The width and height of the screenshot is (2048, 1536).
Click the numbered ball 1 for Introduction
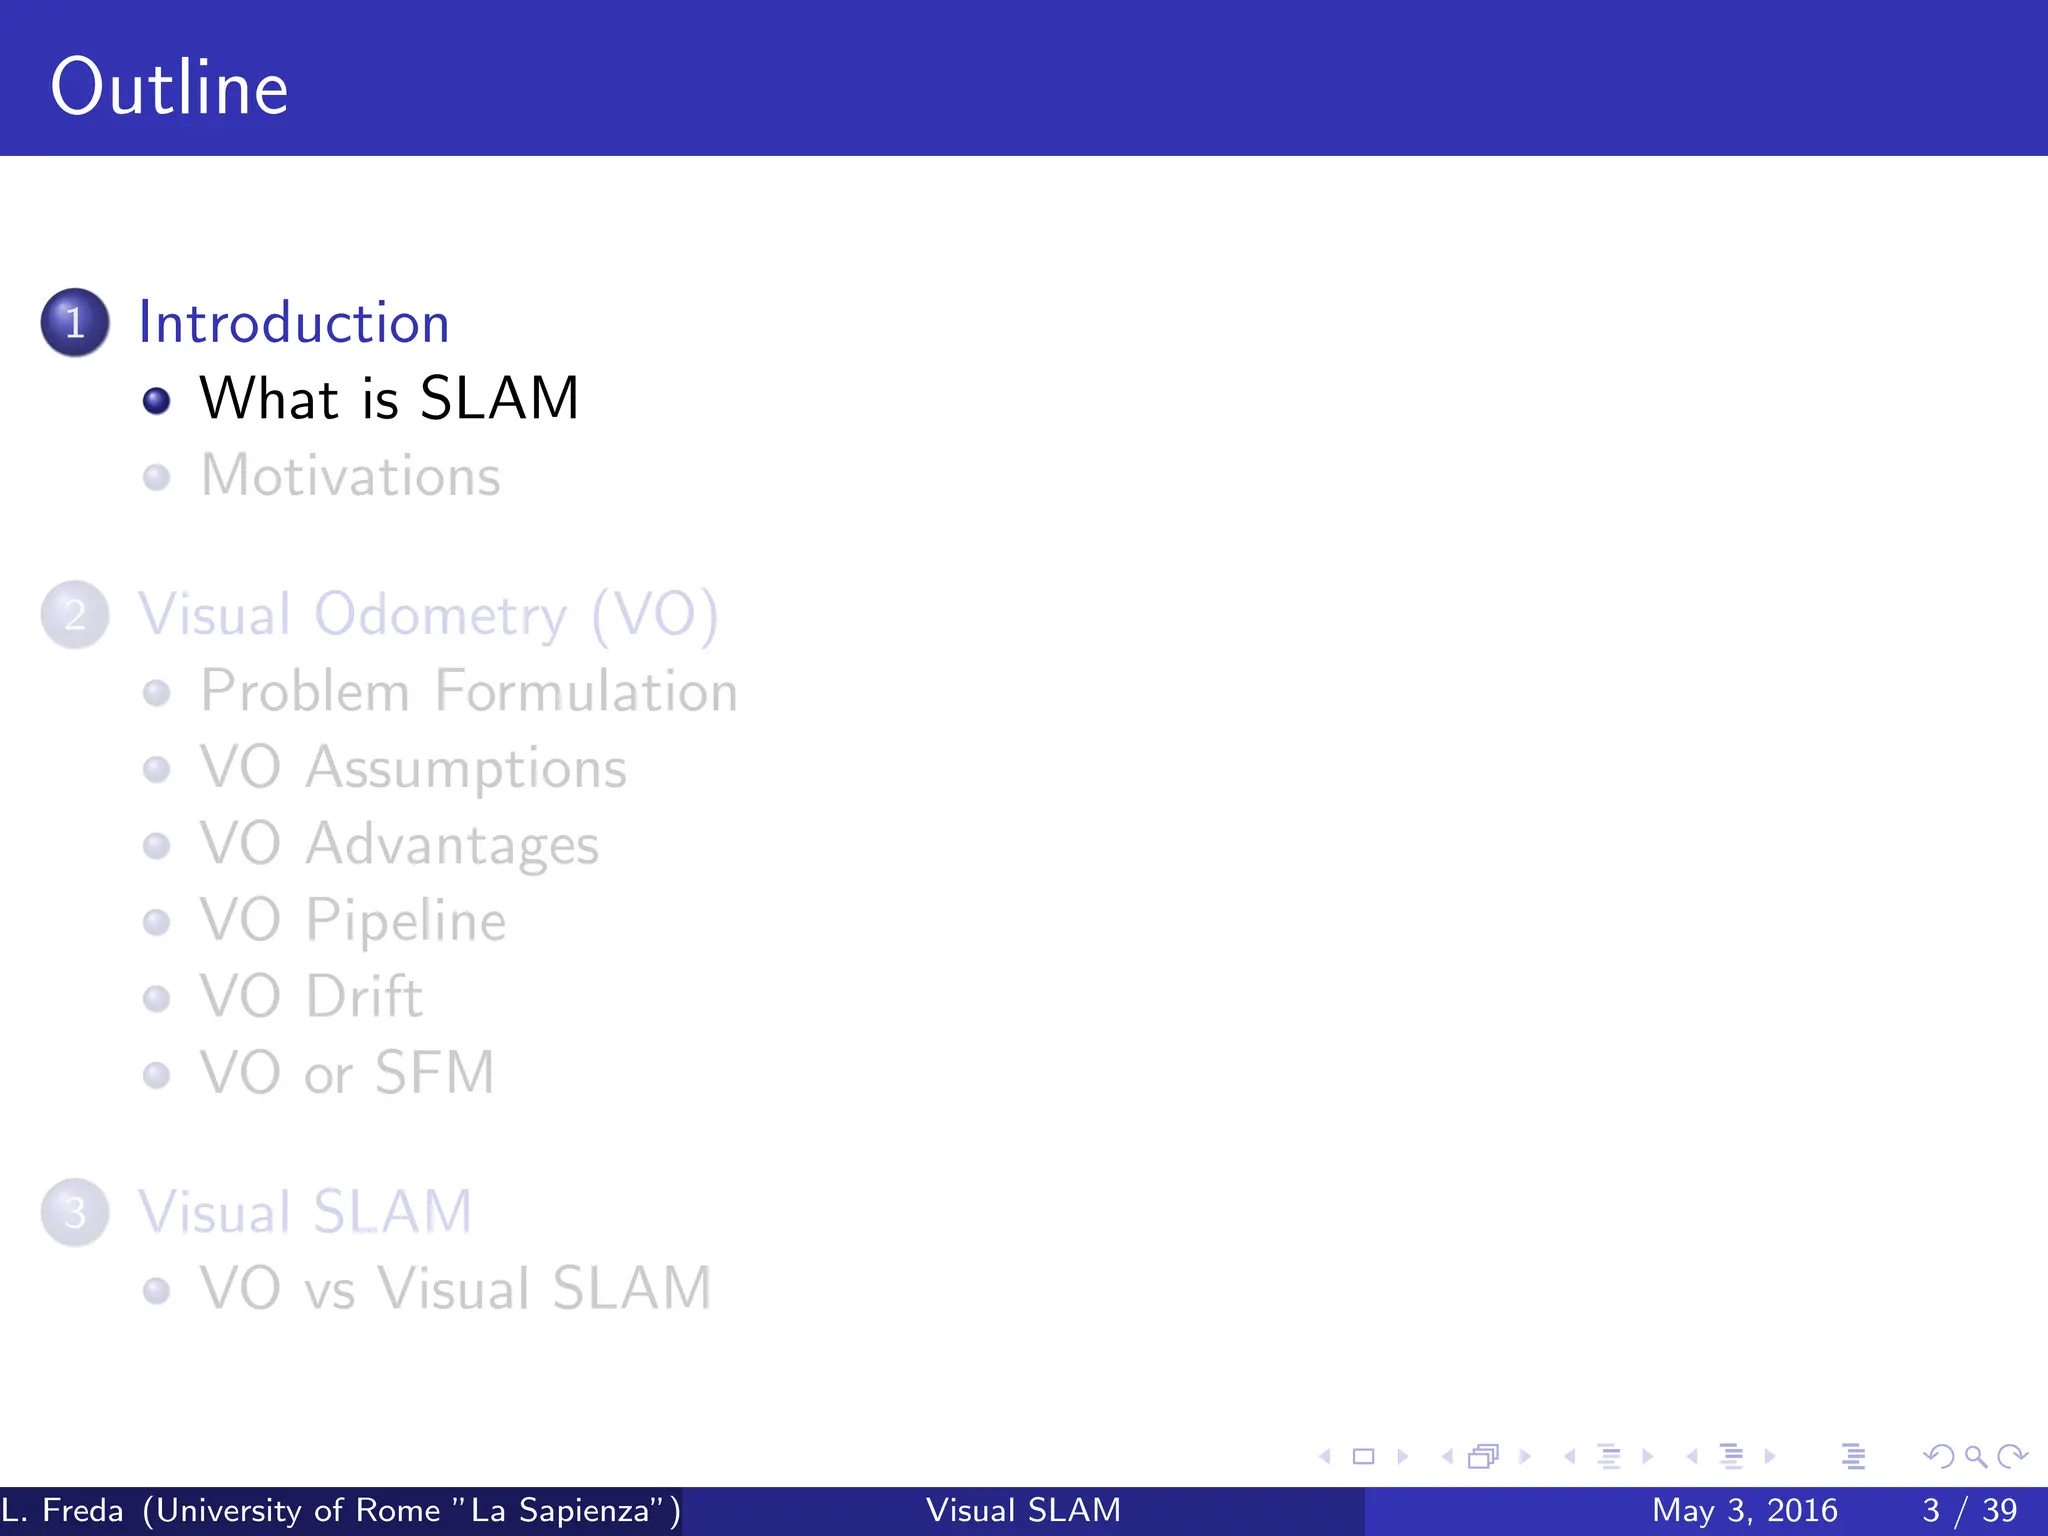75,322
